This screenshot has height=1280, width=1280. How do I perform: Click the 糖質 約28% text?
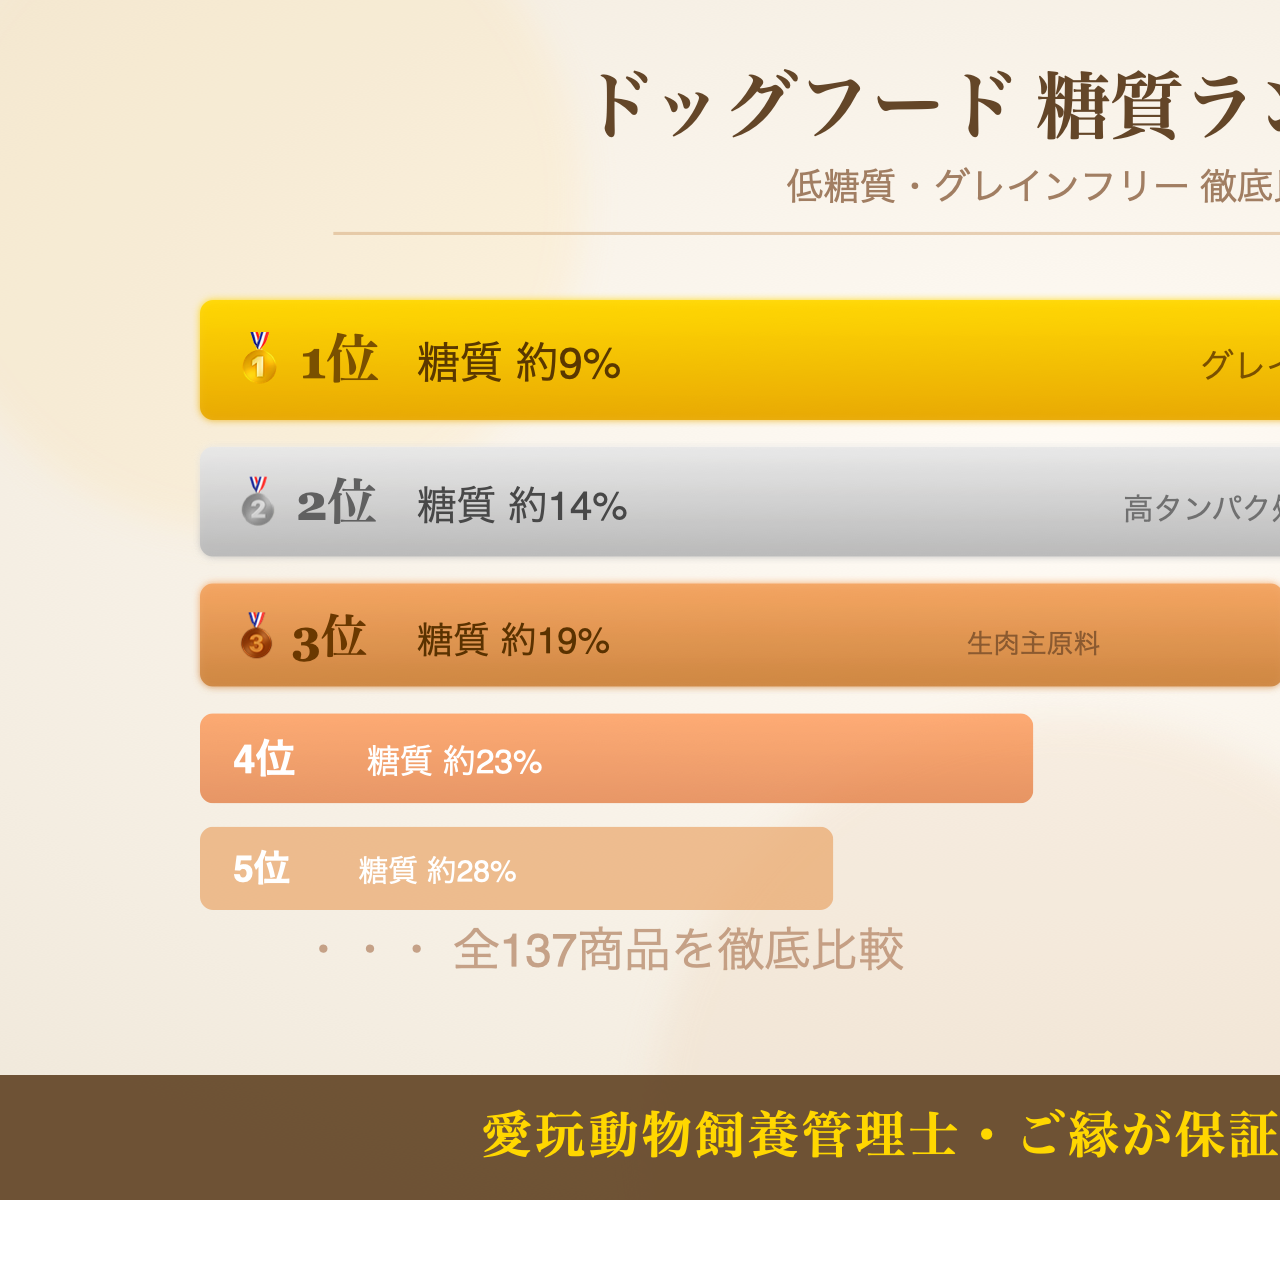[x=437, y=871]
